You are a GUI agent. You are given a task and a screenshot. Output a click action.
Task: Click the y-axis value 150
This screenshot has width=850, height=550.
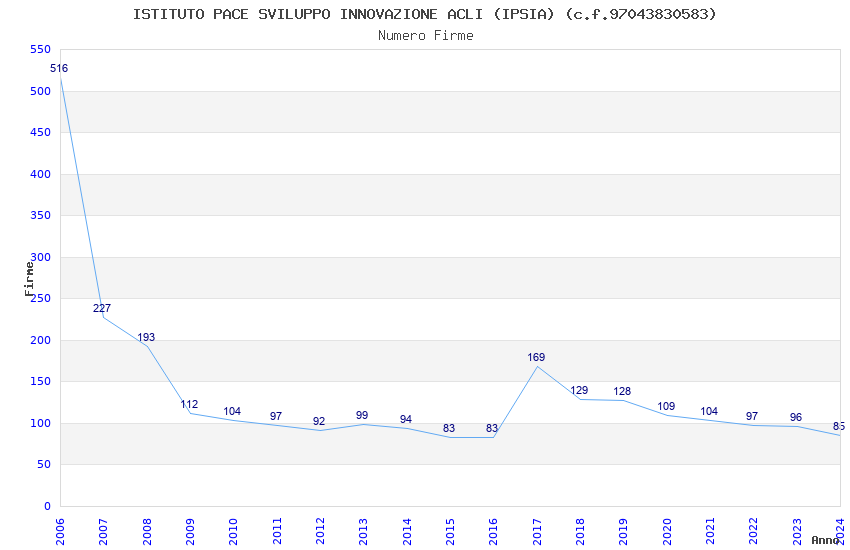[x=41, y=381]
